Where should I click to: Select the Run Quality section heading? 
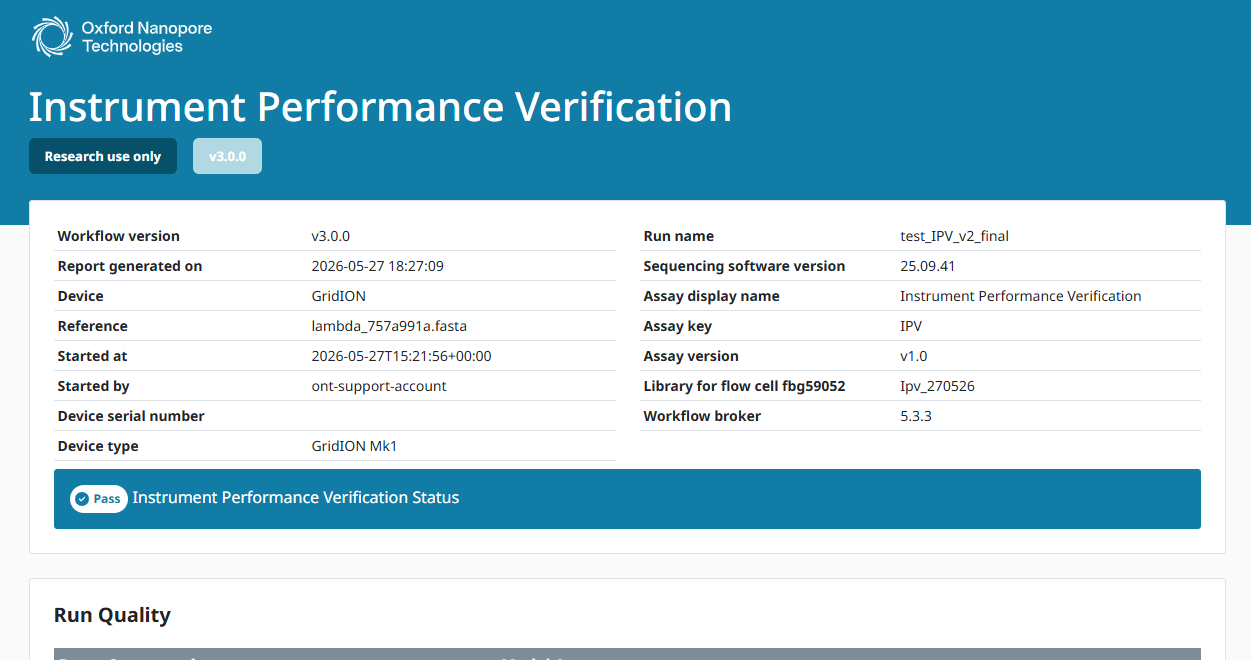[112, 615]
